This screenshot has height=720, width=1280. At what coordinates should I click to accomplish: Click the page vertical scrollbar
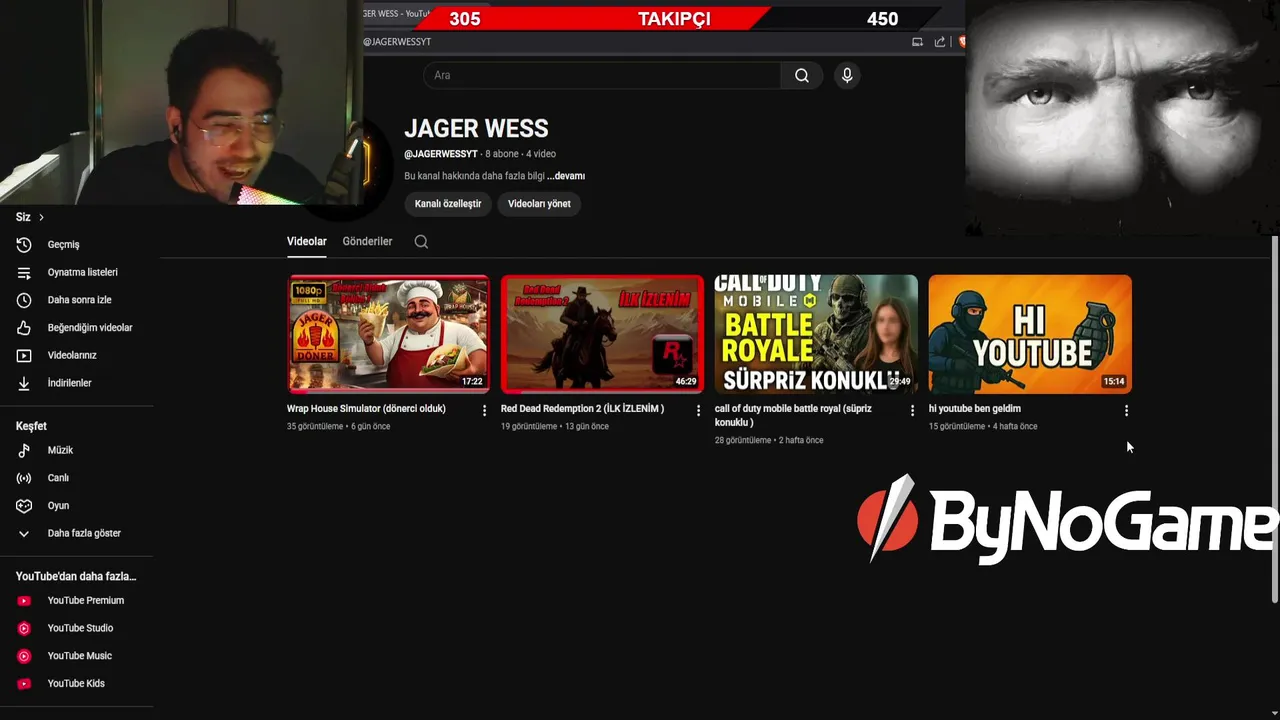point(1274,419)
